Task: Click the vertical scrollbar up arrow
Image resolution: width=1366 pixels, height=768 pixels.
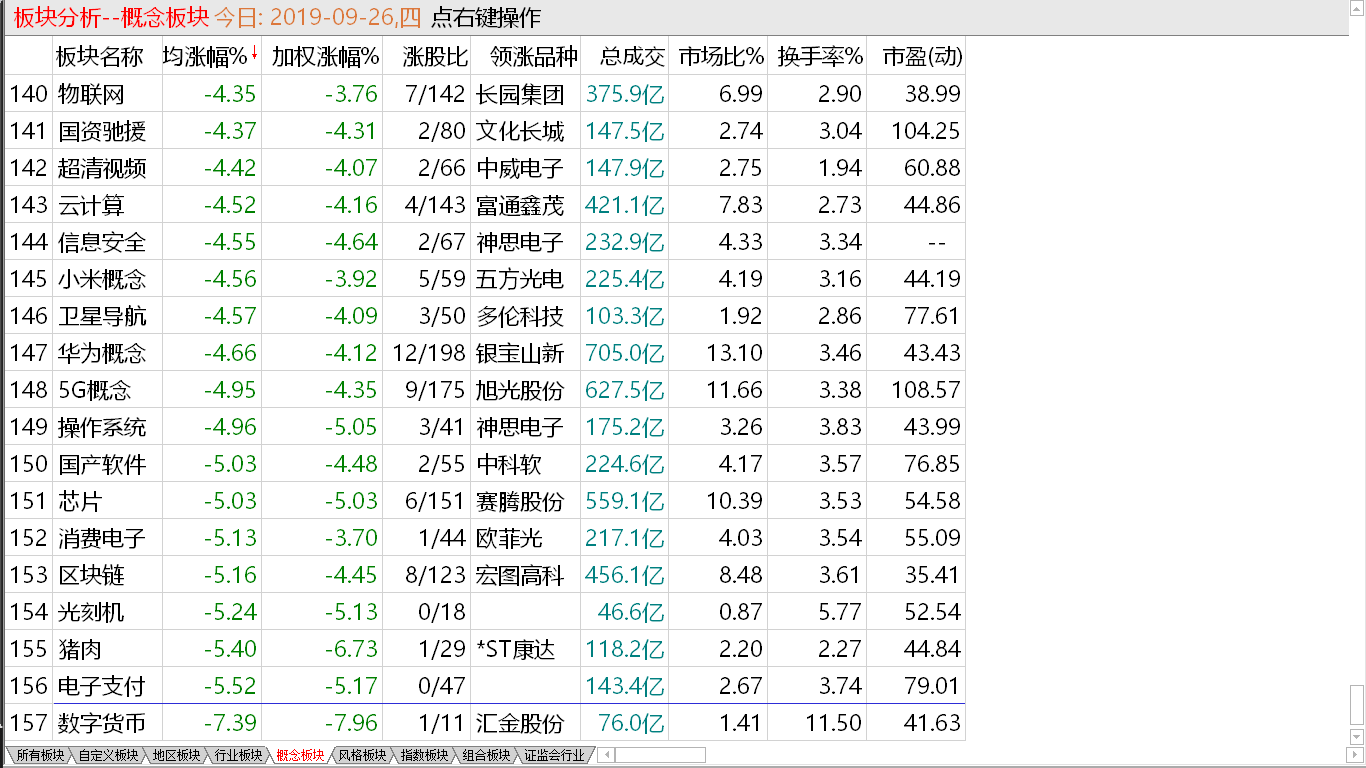Action: 1357,8
